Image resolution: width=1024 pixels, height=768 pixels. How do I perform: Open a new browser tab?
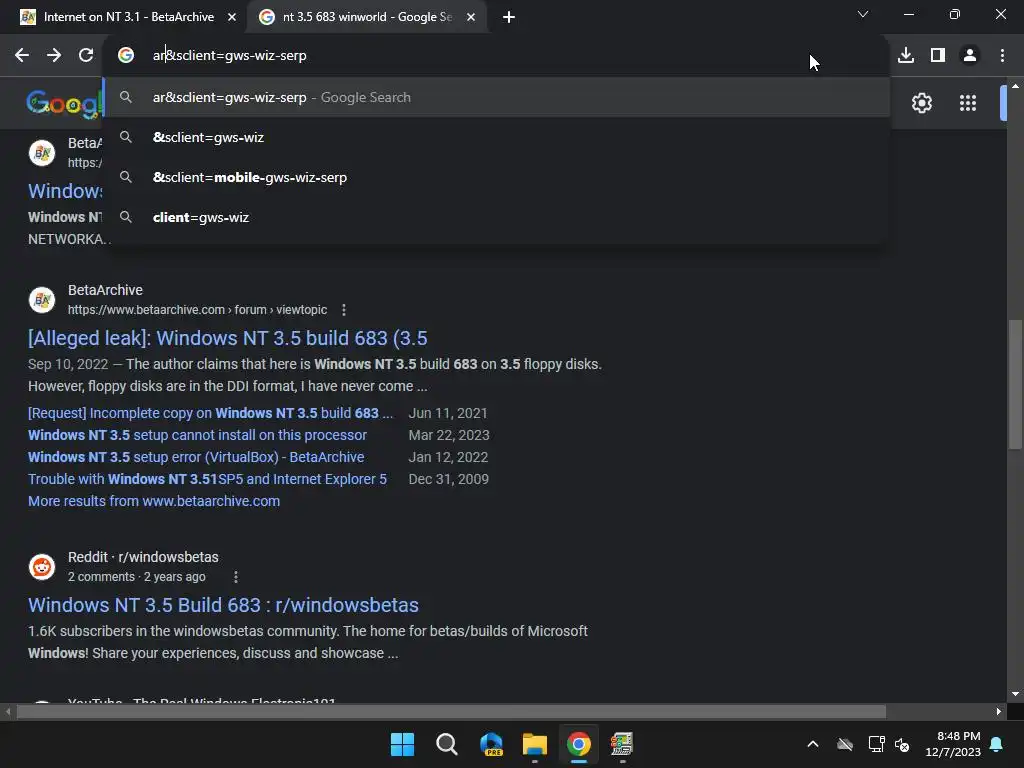click(x=509, y=17)
